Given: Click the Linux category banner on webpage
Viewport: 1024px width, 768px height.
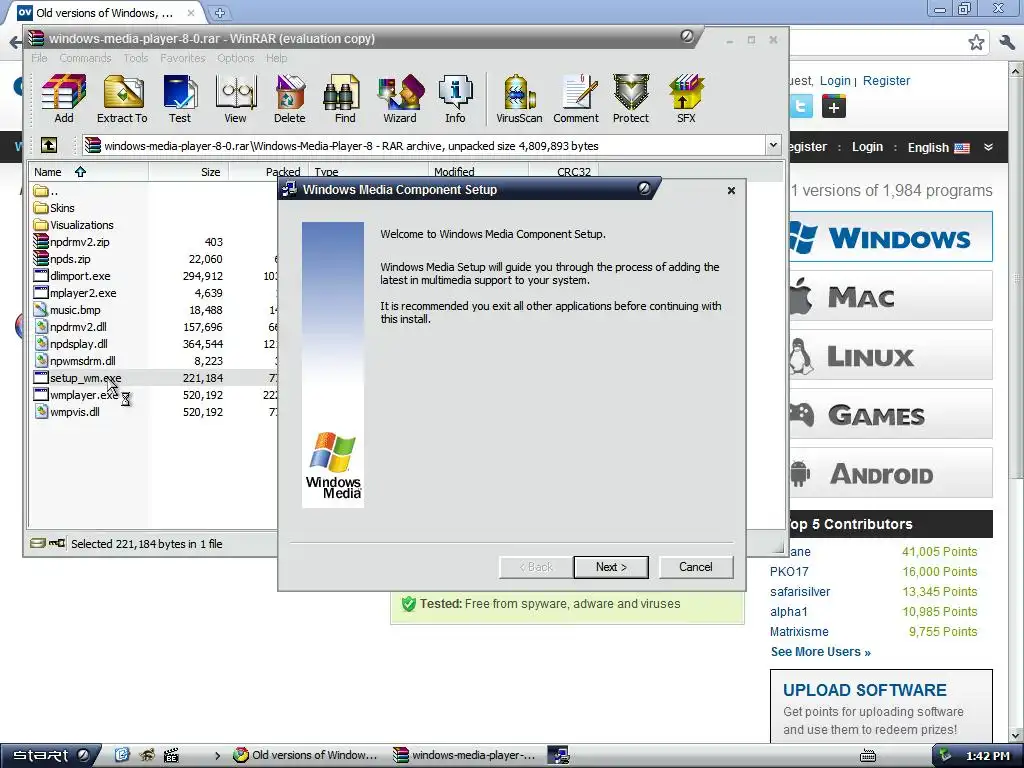Looking at the screenshot, I should click(891, 355).
